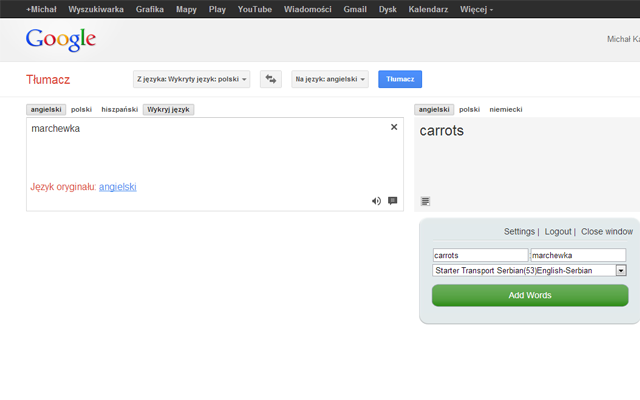This screenshot has height=400, width=640.
Task: Click the Google logo
Action: tap(60, 40)
